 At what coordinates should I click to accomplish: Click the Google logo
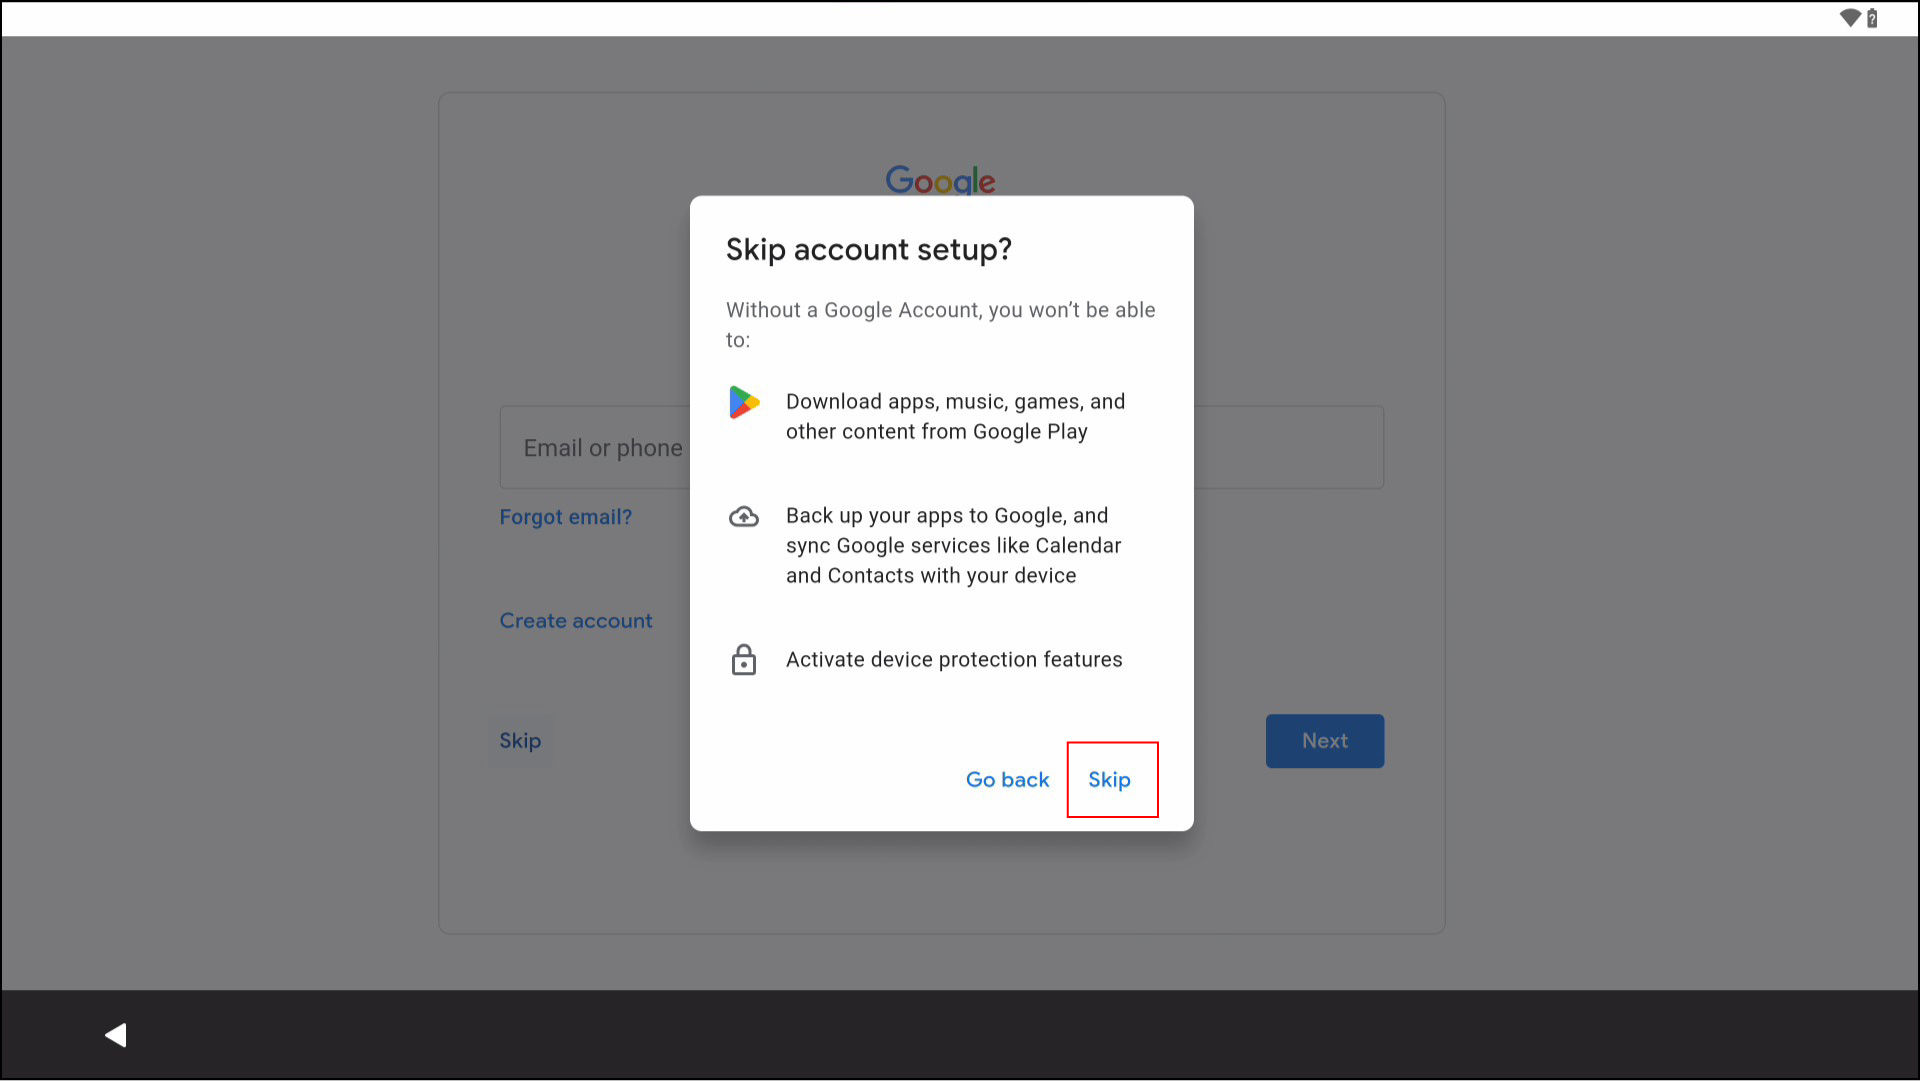point(940,180)
